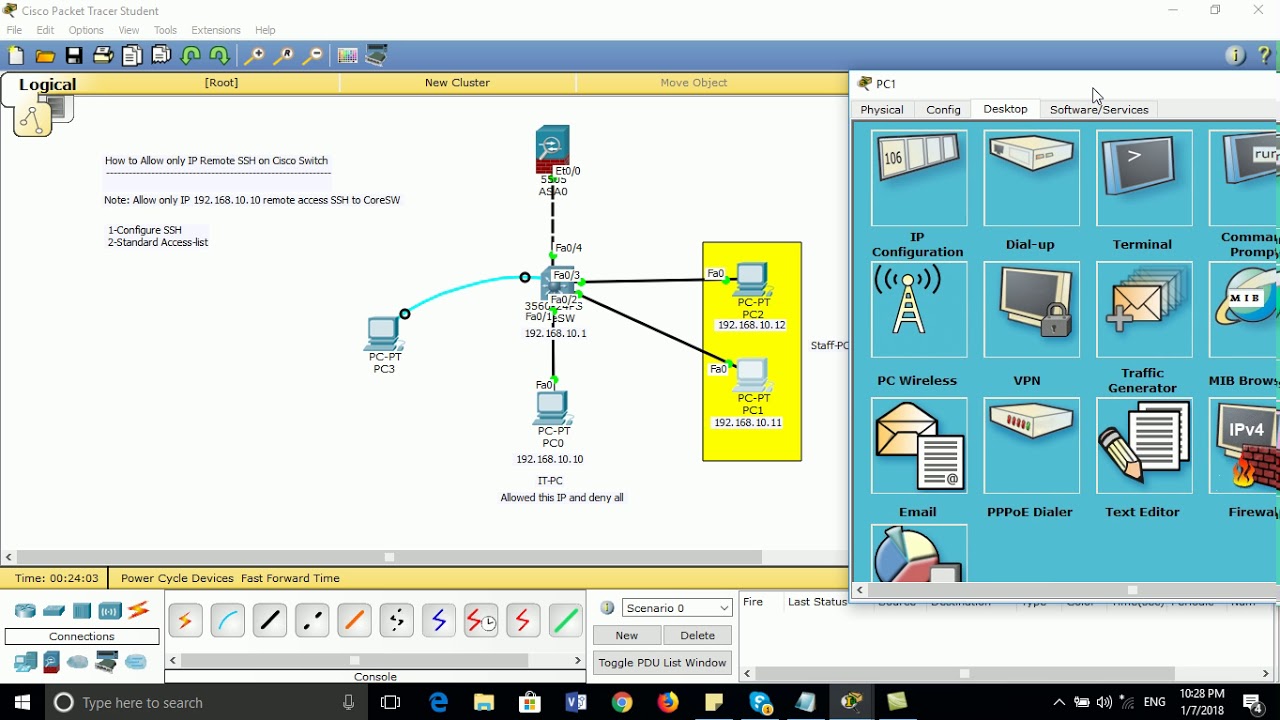Click Fast Forward Time
1280x720 pixels.
click(290, 578)
